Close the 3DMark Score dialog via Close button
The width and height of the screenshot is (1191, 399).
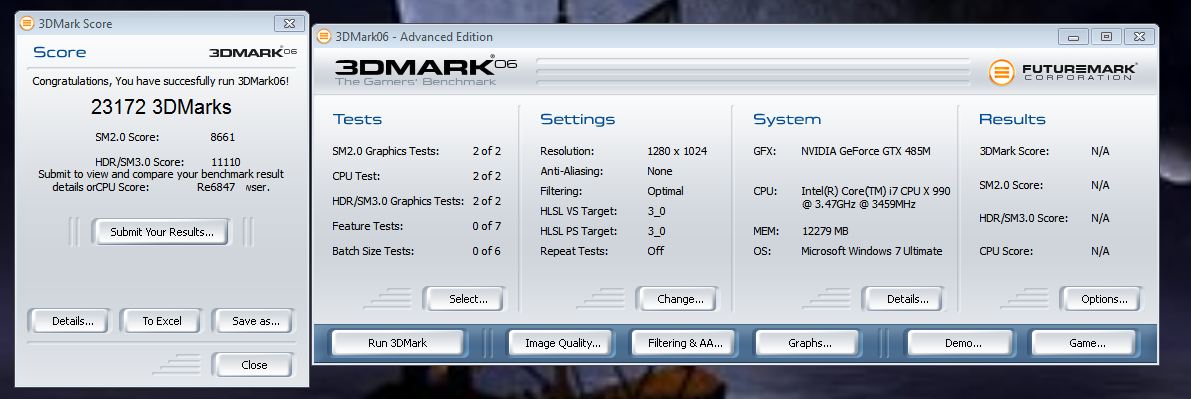click(254, 365)
